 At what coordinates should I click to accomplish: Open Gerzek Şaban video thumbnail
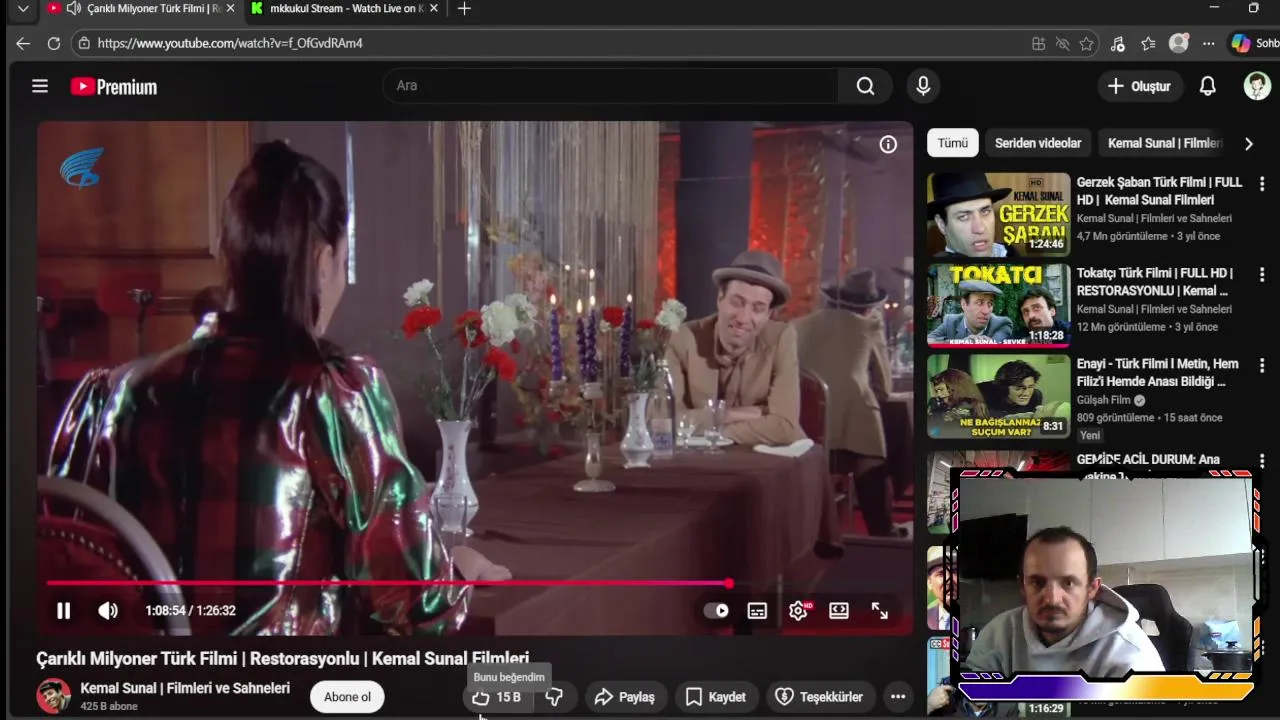998,214
